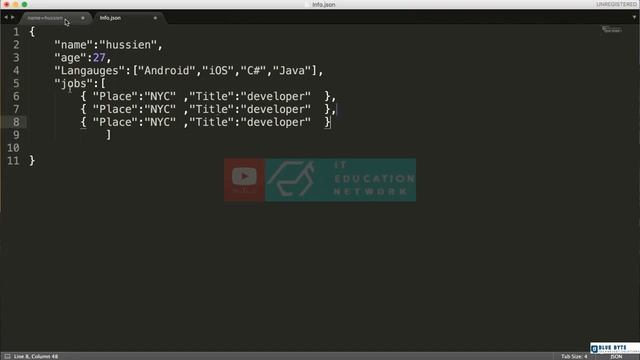
Task: Click the closing bracket on line 9
Action: (109, 135)
